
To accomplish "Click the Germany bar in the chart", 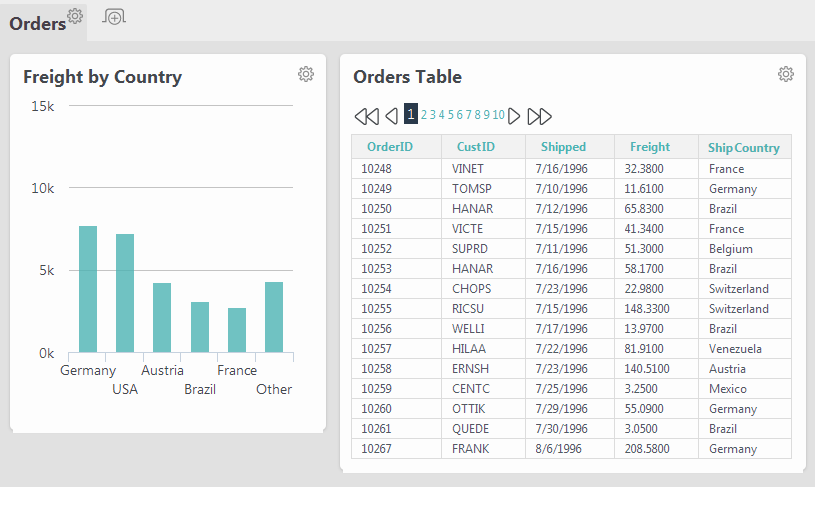I will click(x=88, y=289).
